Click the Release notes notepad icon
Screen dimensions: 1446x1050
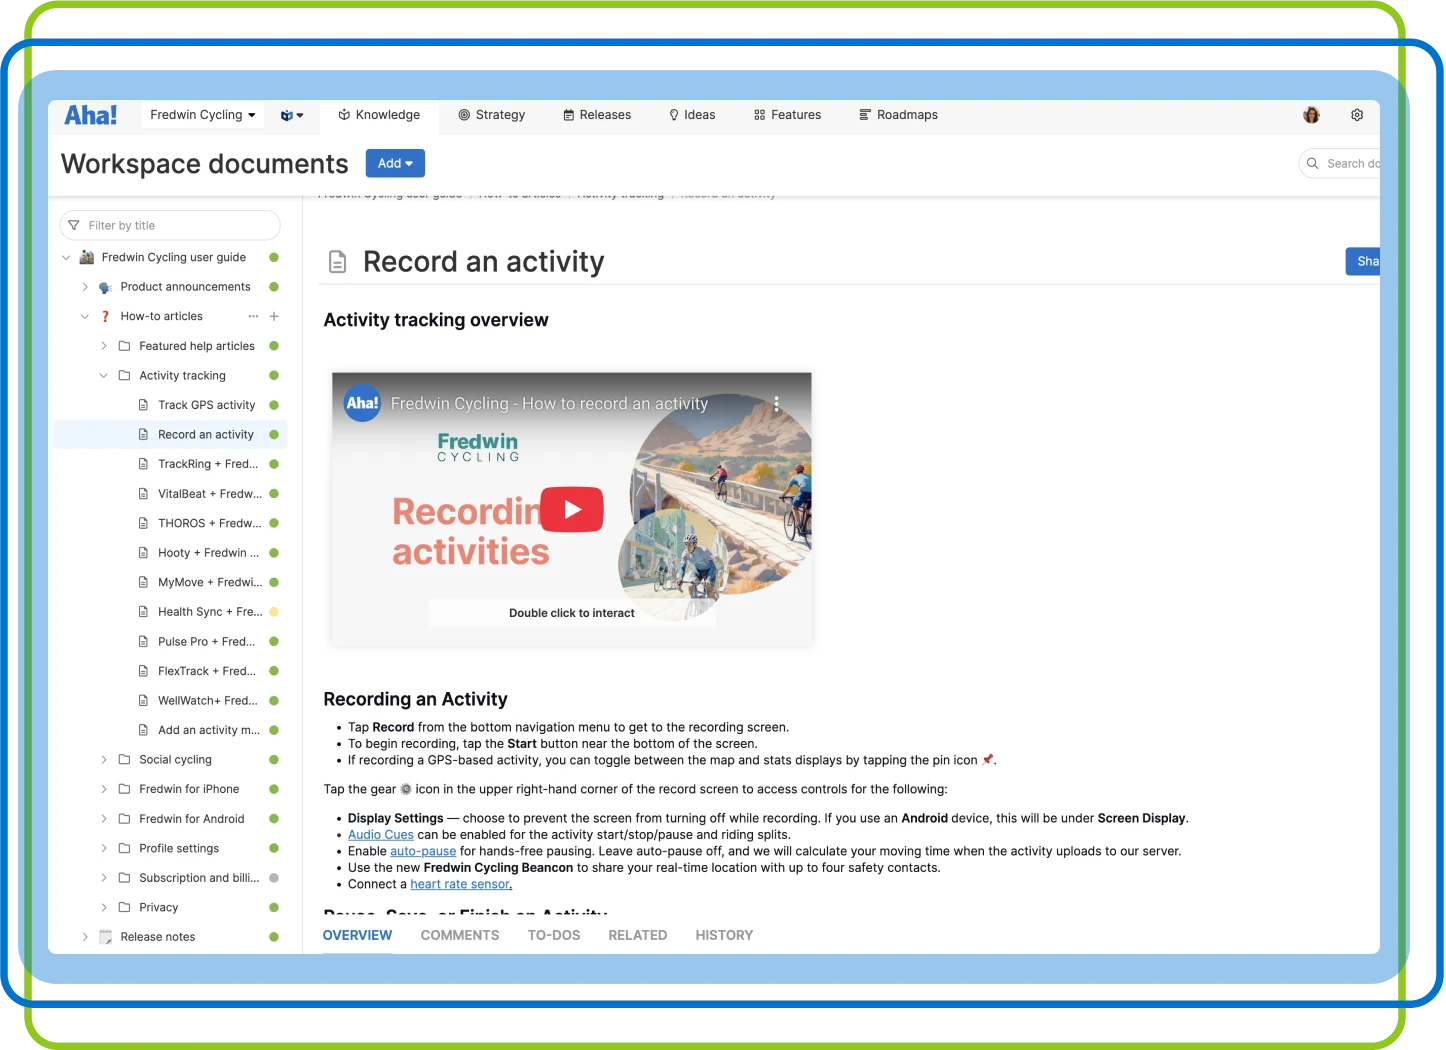click(106, 937)
